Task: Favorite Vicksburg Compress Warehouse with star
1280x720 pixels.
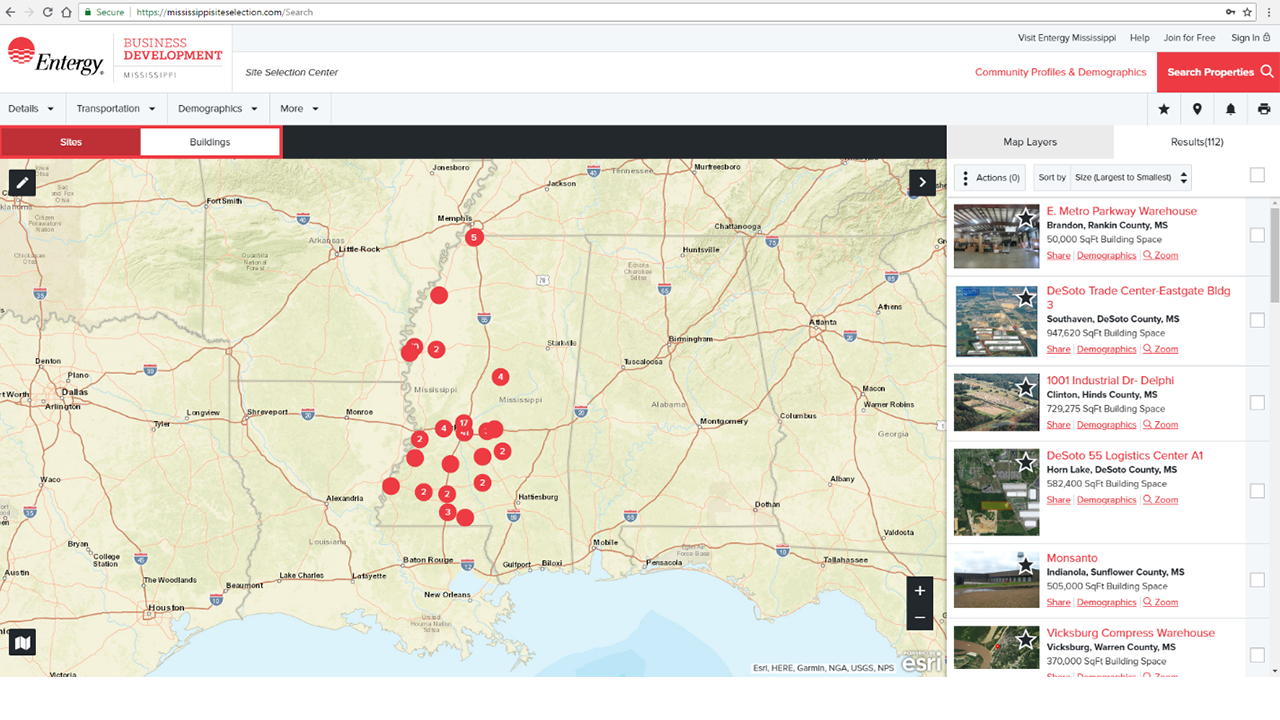Action: tap(1026, 640)
